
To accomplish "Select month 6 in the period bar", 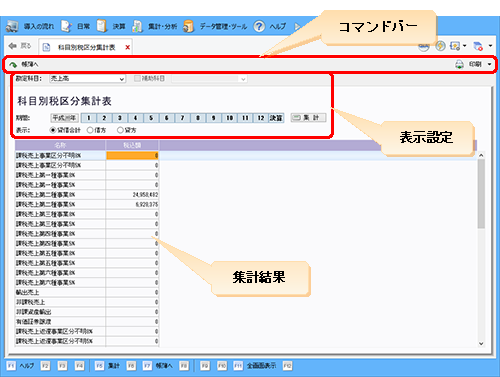I will tap(167, 118).
